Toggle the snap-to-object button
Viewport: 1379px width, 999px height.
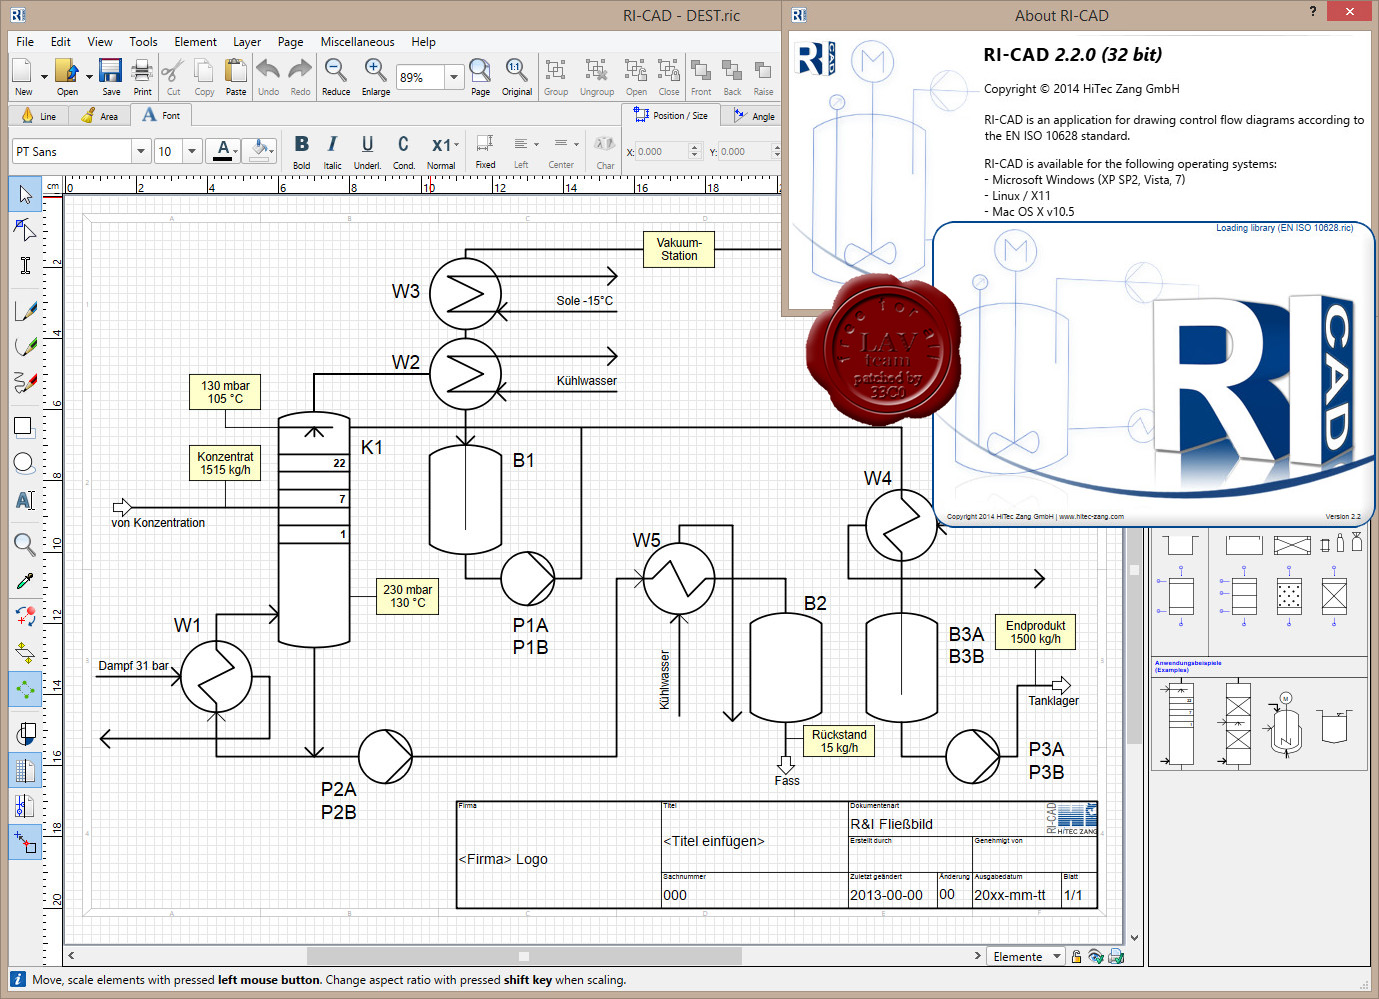[25, 842]
